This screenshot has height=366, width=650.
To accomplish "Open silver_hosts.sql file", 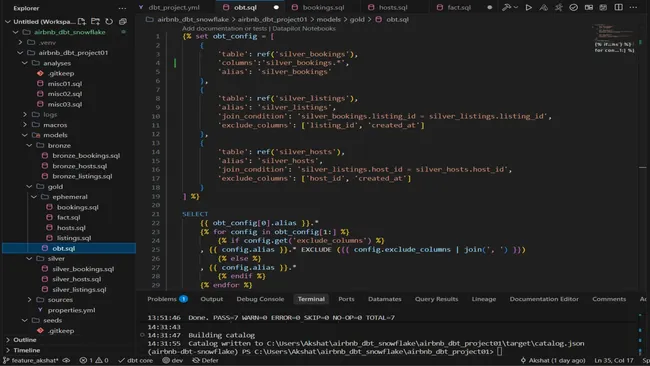I will [77, 279].
